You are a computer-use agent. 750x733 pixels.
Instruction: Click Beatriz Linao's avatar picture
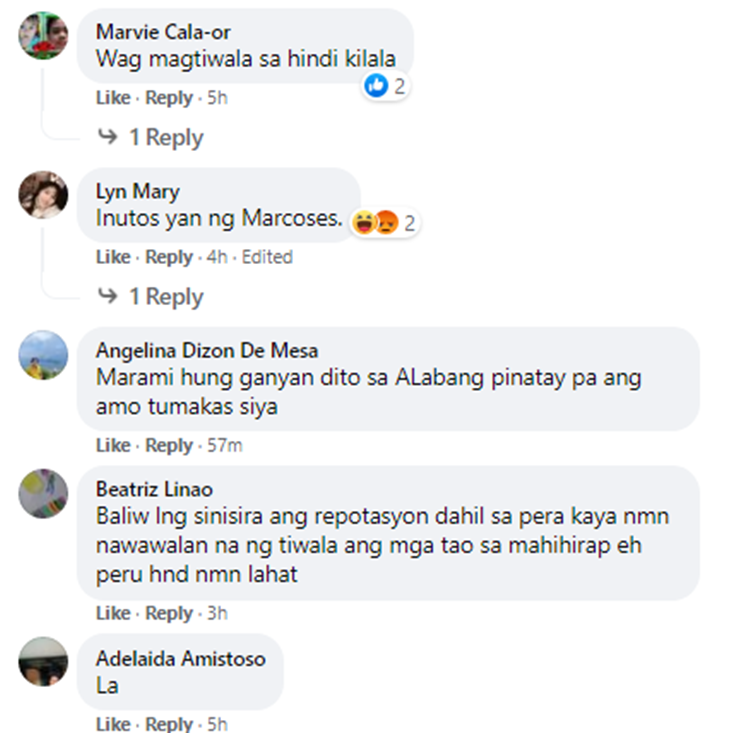coord(43,494)
